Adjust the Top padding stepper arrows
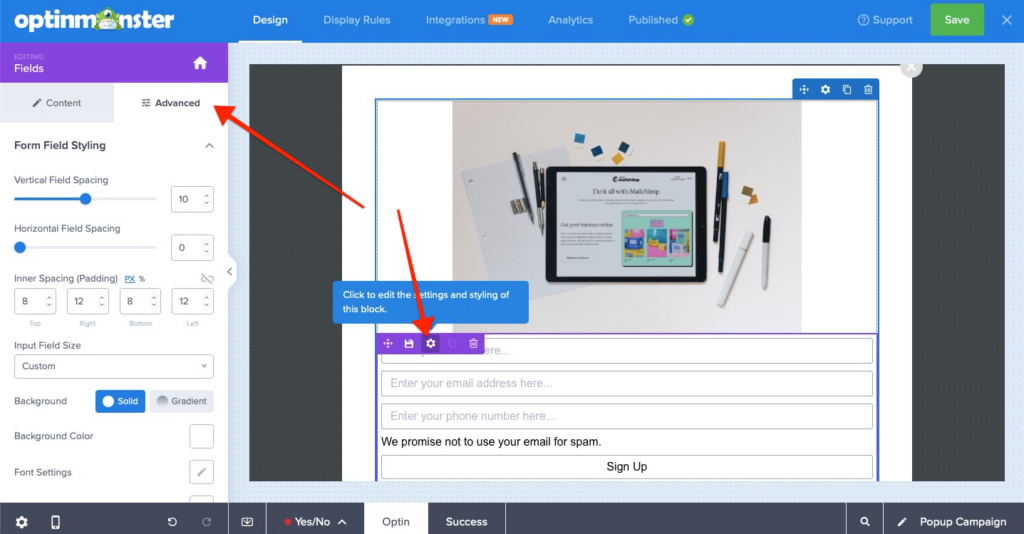The width and height of the screenshot is (1024, 534). (x=49, y=301)
